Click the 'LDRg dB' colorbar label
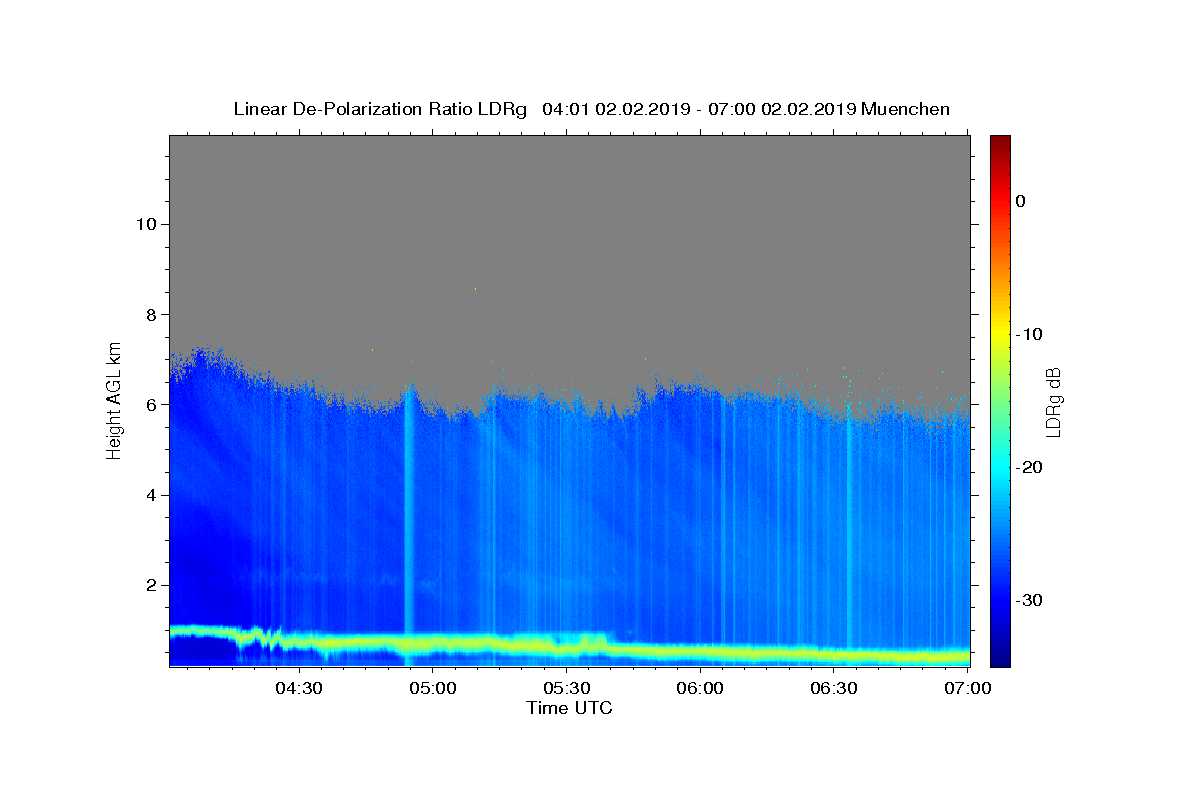Screen dimensions: 1200x800 click(1053, 402)
